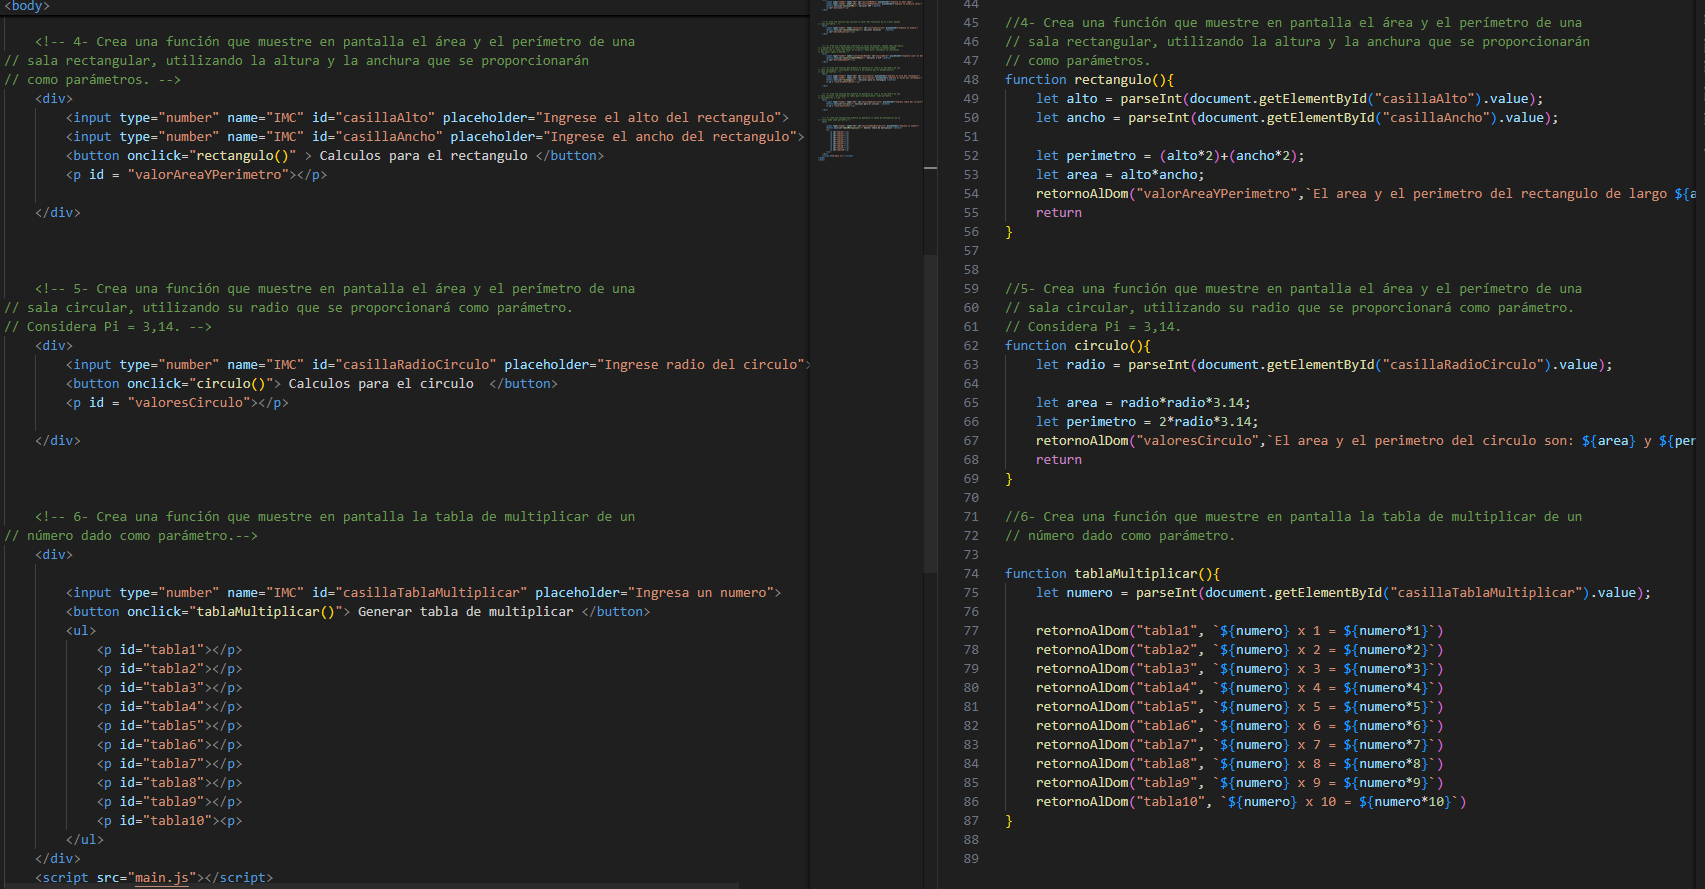The image size is (1705, 889).
Task: Click 'Calculos para el circulo' button text in HTML
Action: [381, 384]
